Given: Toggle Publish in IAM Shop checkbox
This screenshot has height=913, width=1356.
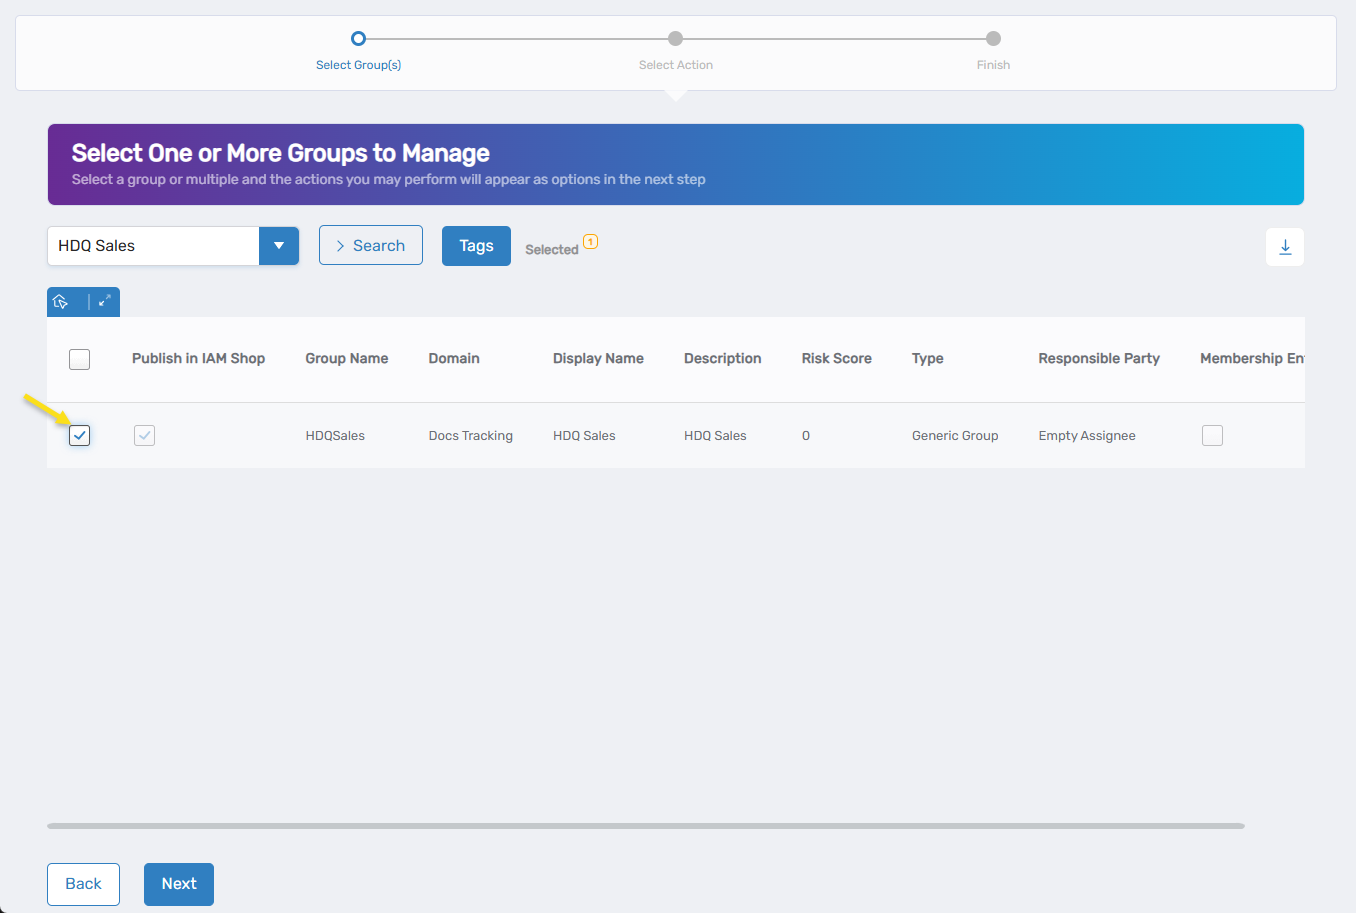Looking at the screenshot, I should tap(145, 436).
